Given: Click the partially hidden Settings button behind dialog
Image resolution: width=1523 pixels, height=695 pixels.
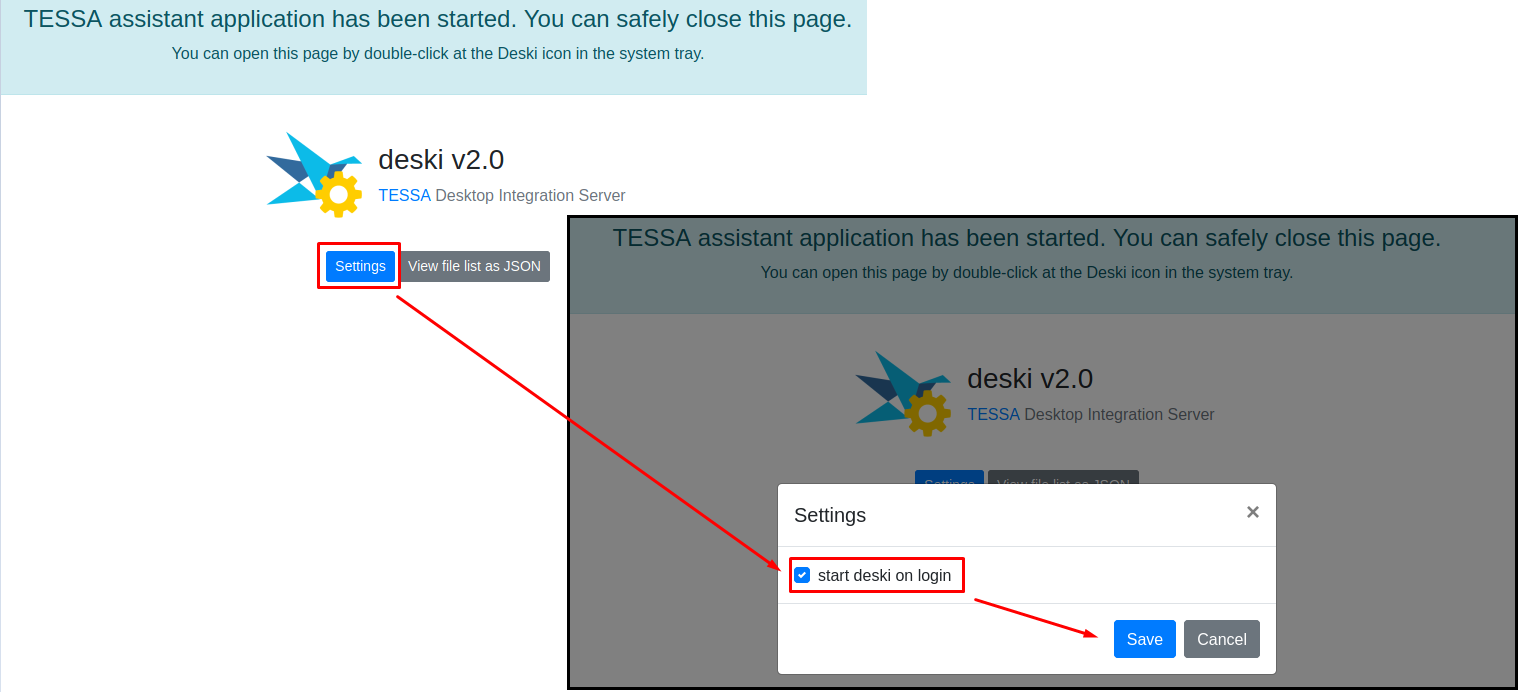Looking at the screenshot, I should click(949, 477).
